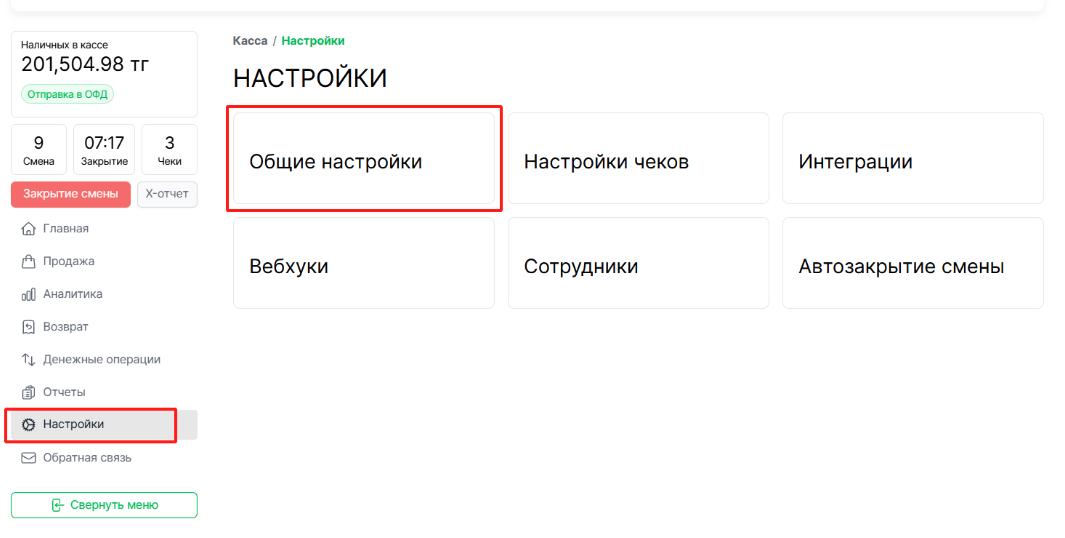Viewport: 1065px width, 538px height.
Task: Click the shopping bag icon beside Продажа
Action: 29,262
